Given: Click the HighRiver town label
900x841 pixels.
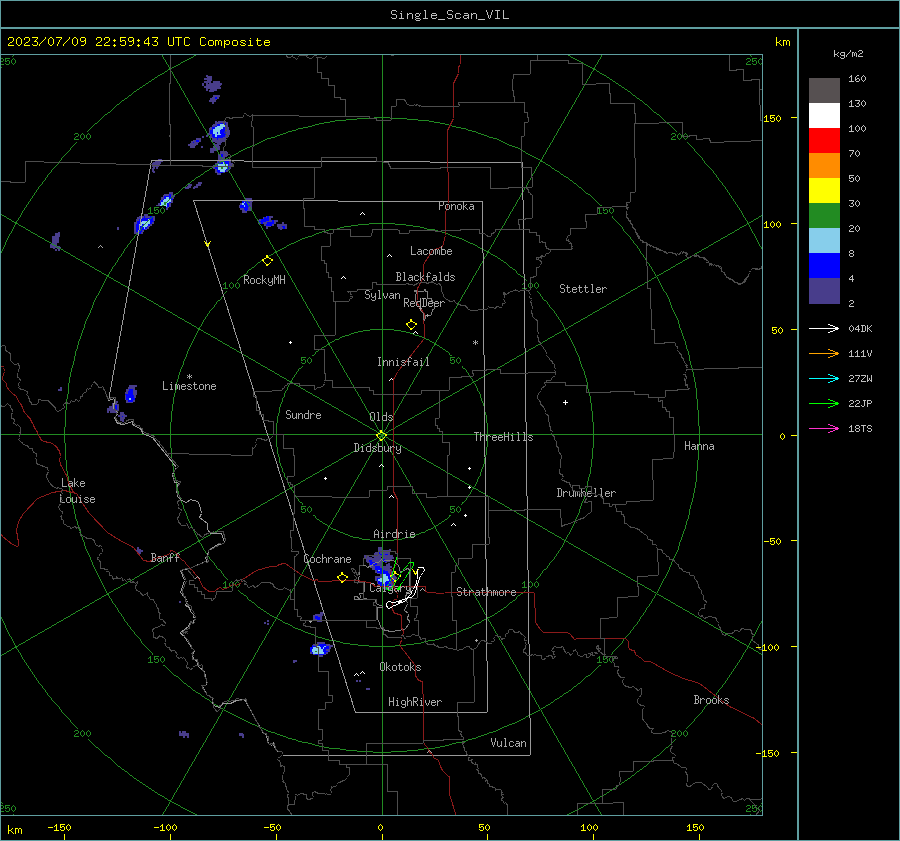Looking at the screenshot, I should [415, 702].
